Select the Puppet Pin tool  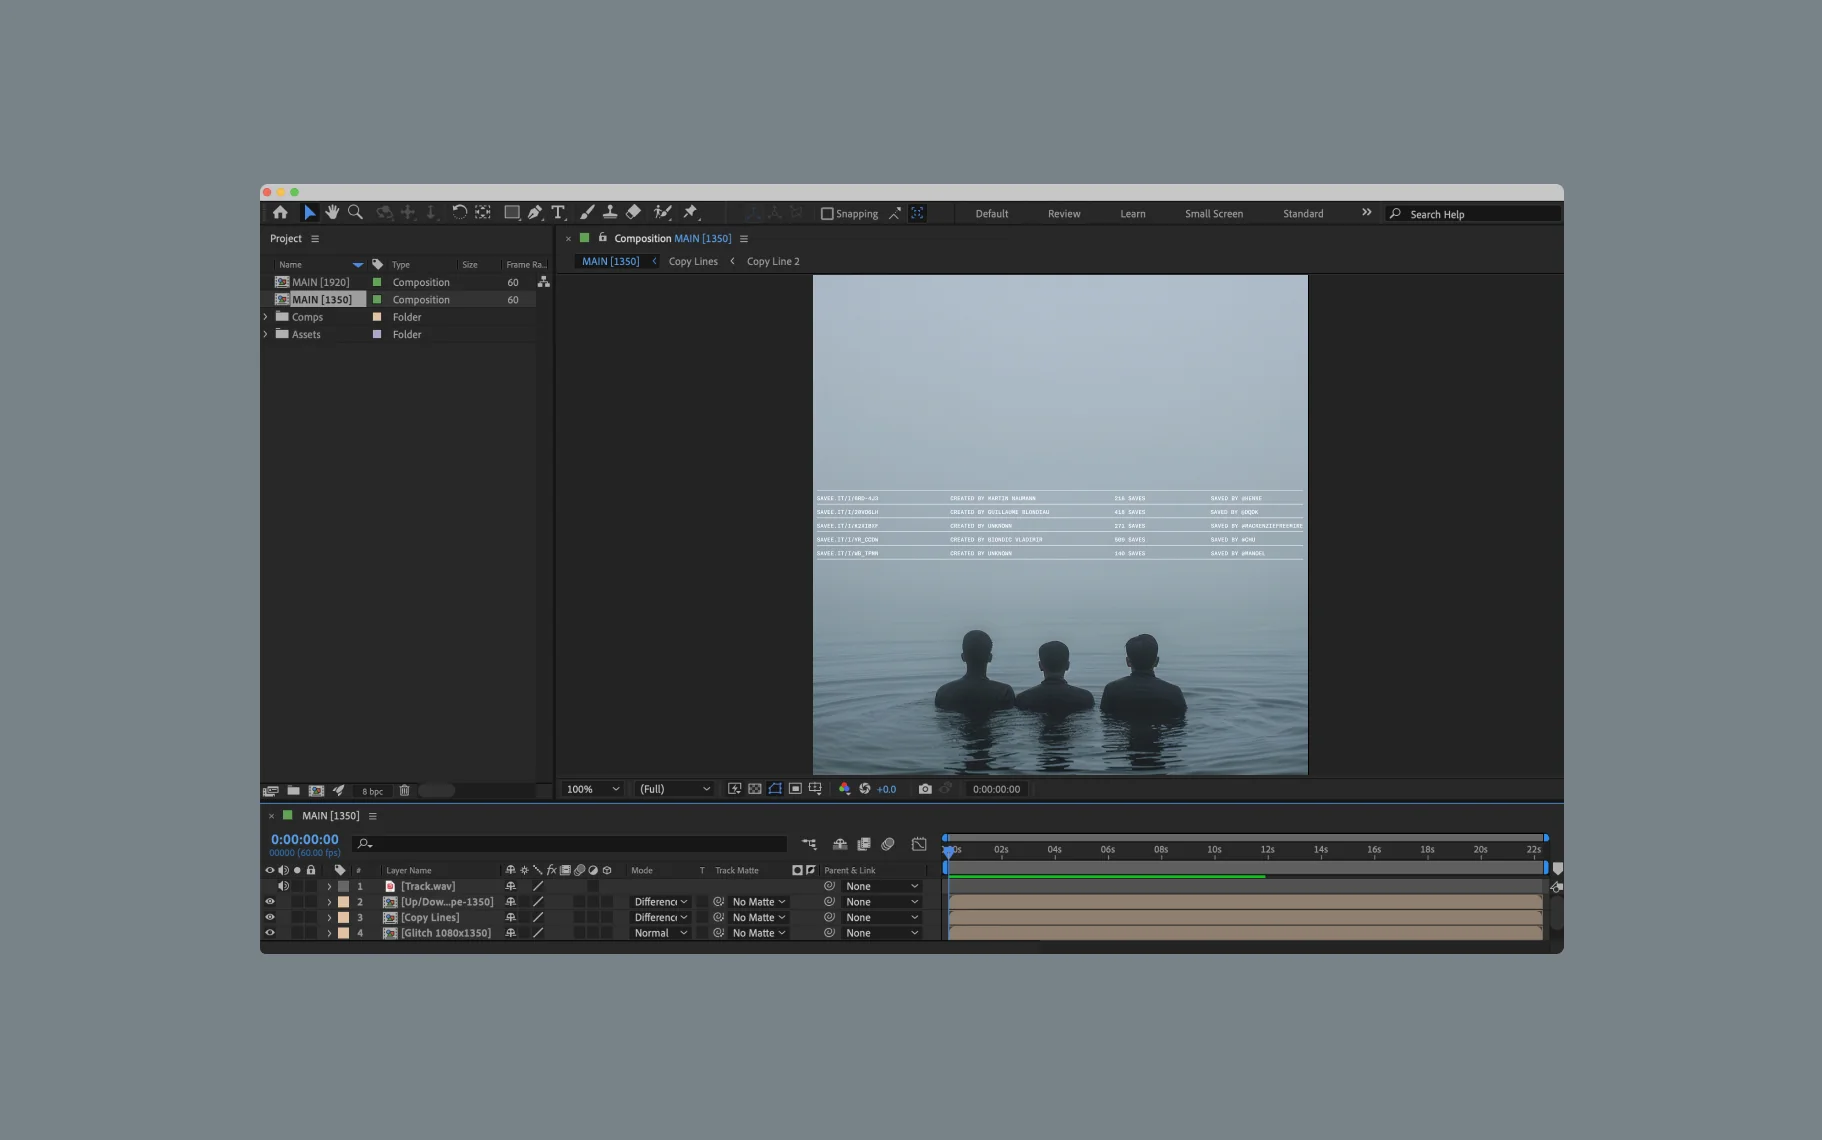tap(690, 213)
